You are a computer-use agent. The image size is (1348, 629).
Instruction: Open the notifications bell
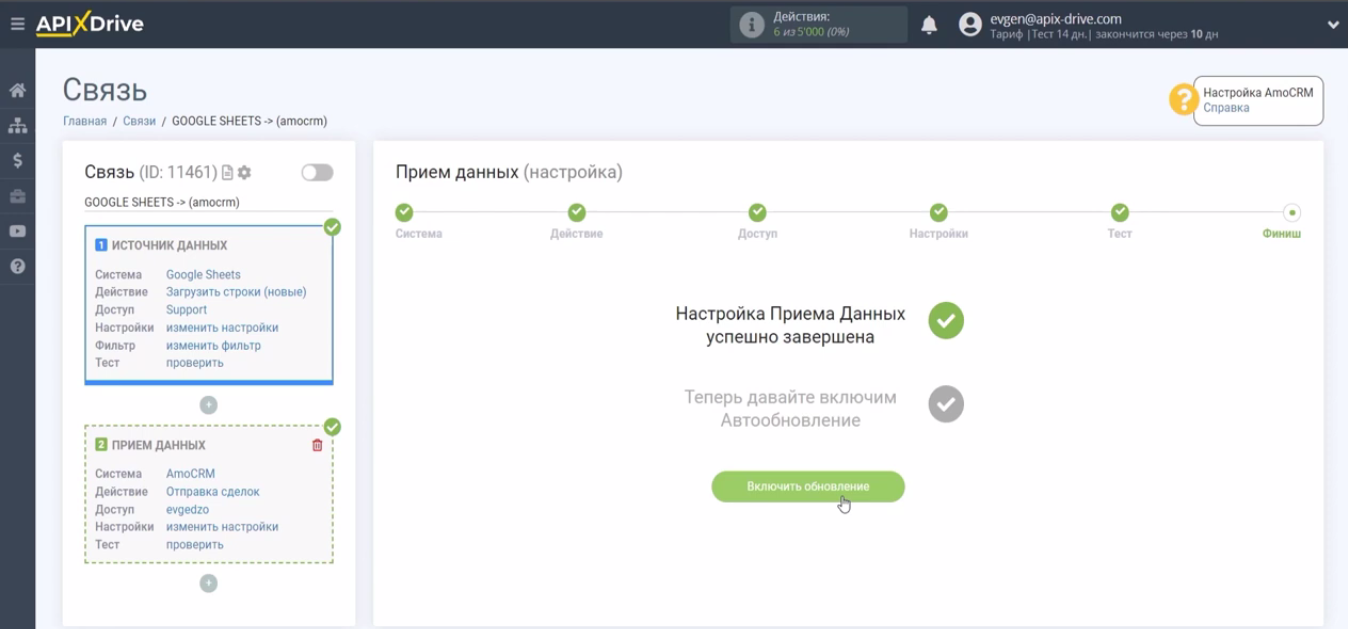click(929, 25)
